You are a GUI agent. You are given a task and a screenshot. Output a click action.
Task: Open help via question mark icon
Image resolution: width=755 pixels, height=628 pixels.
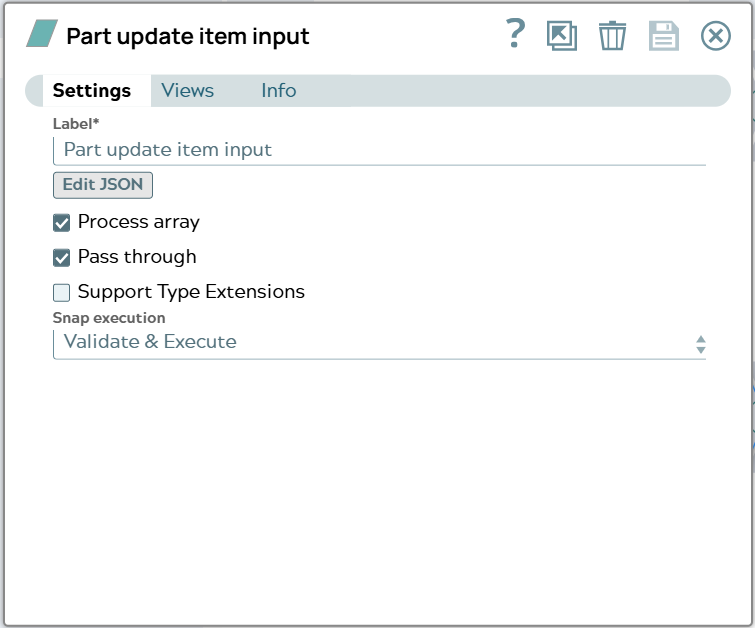tap(515, 34)
